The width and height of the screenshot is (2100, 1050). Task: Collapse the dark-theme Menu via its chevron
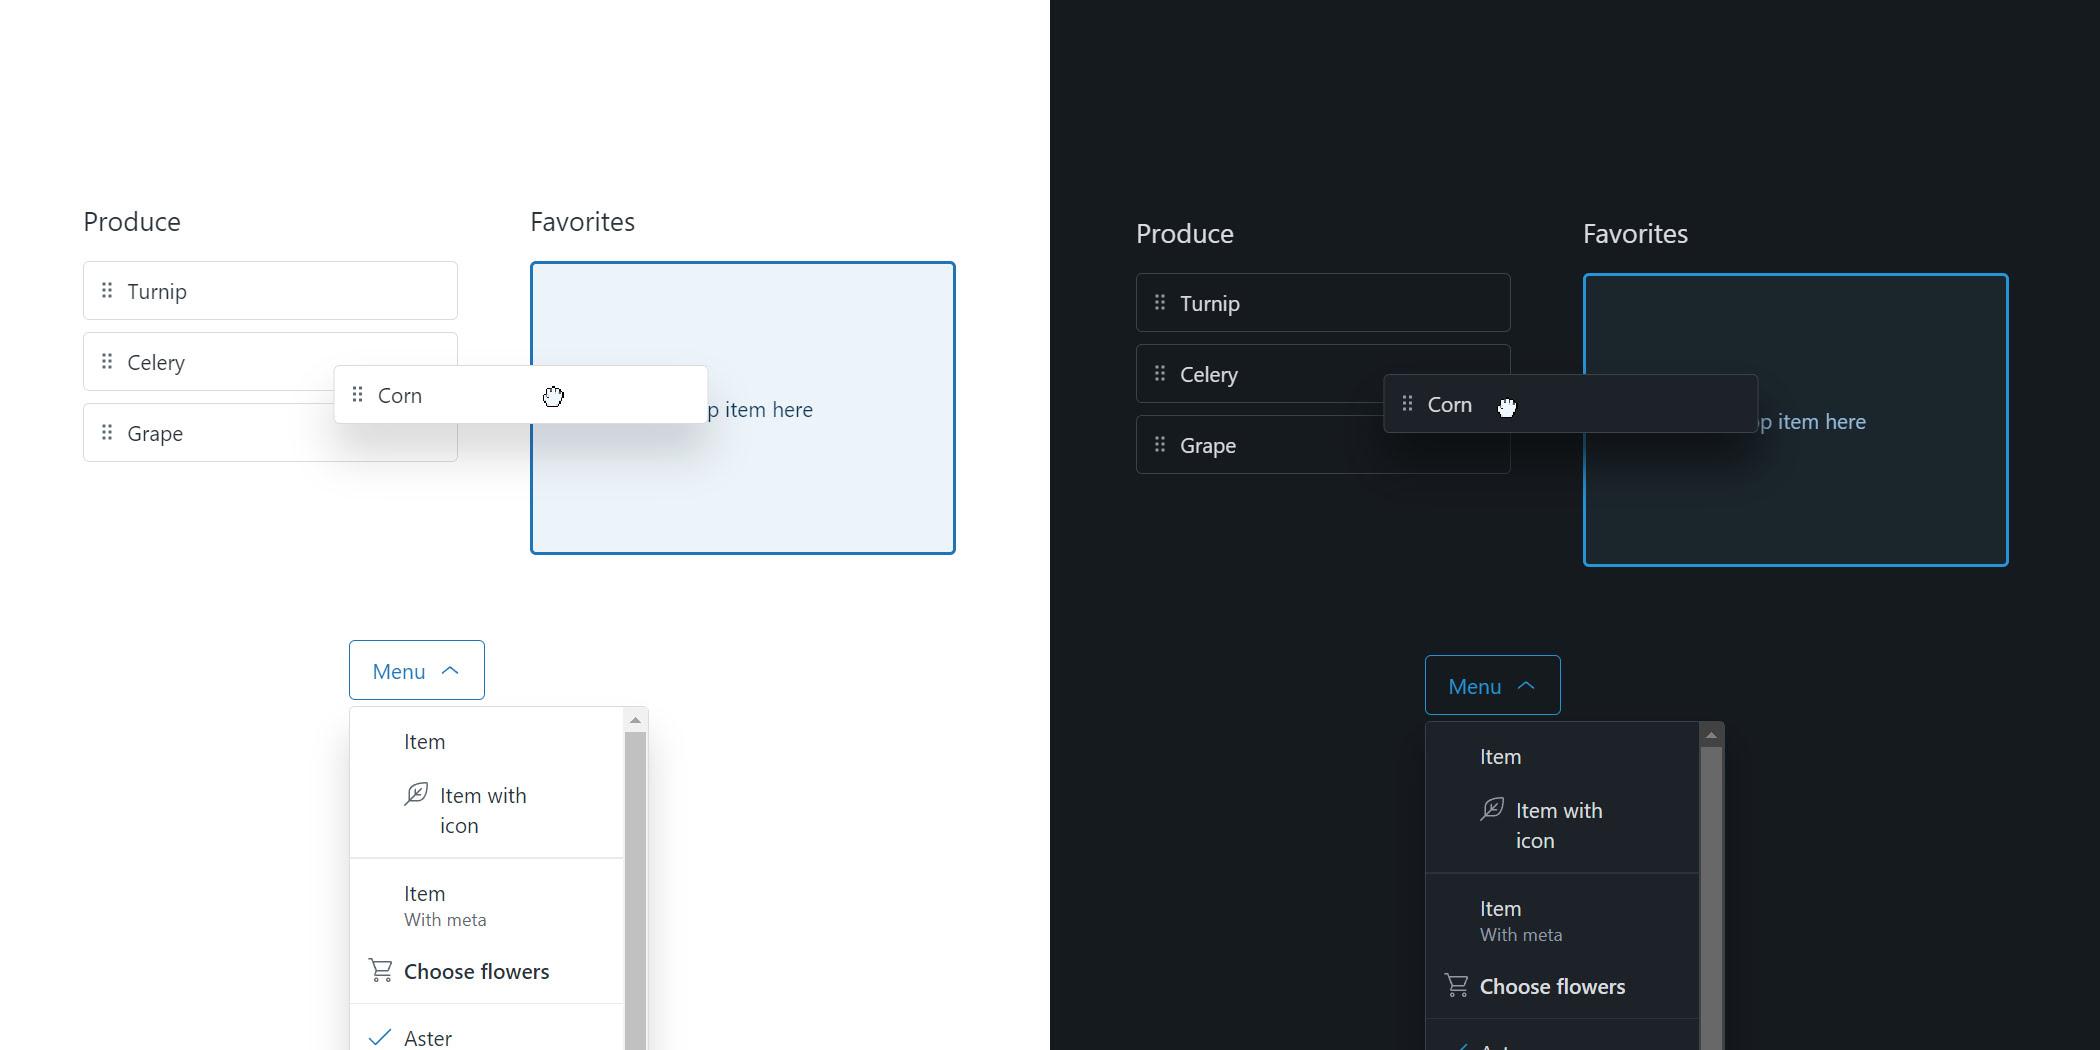1527,685
